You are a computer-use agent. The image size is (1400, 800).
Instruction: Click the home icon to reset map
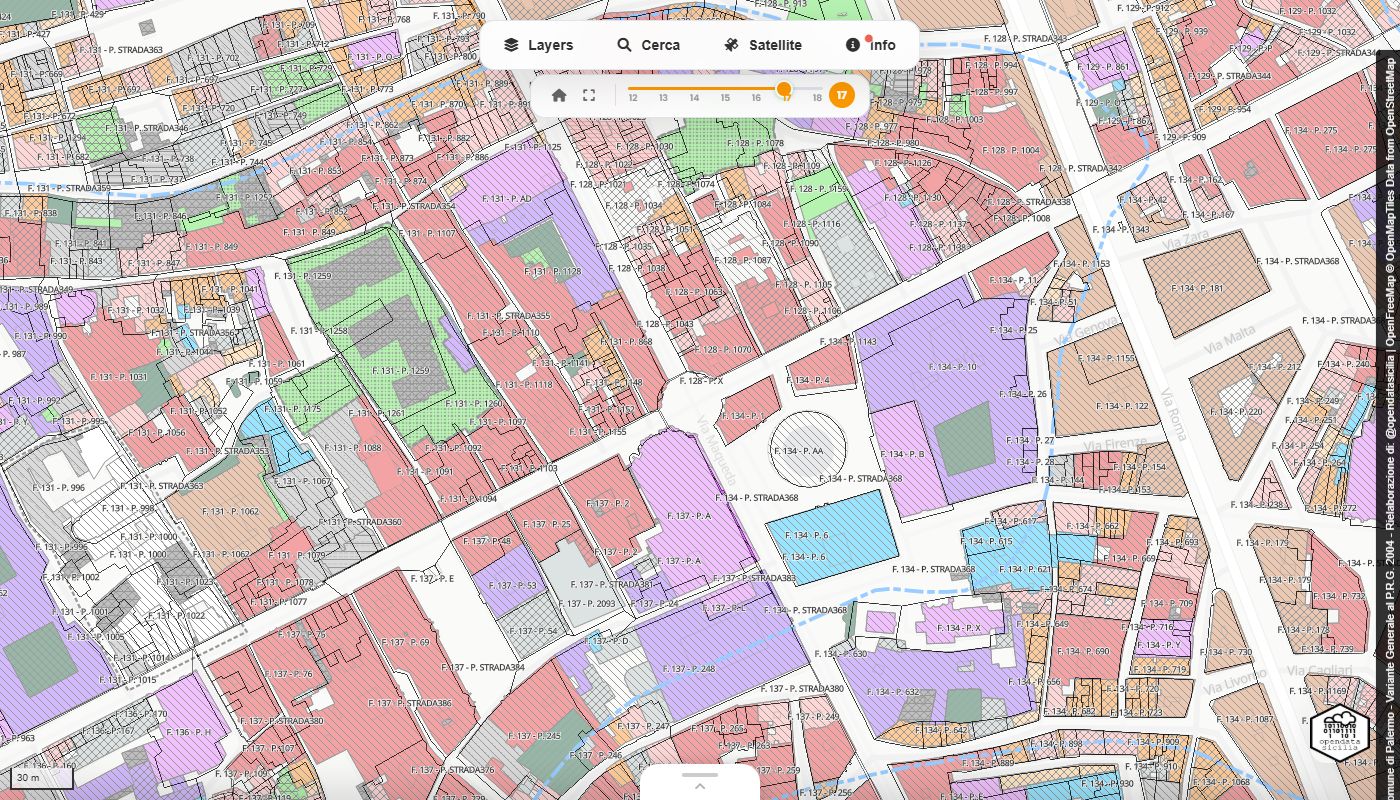click(x=559, y=95)
